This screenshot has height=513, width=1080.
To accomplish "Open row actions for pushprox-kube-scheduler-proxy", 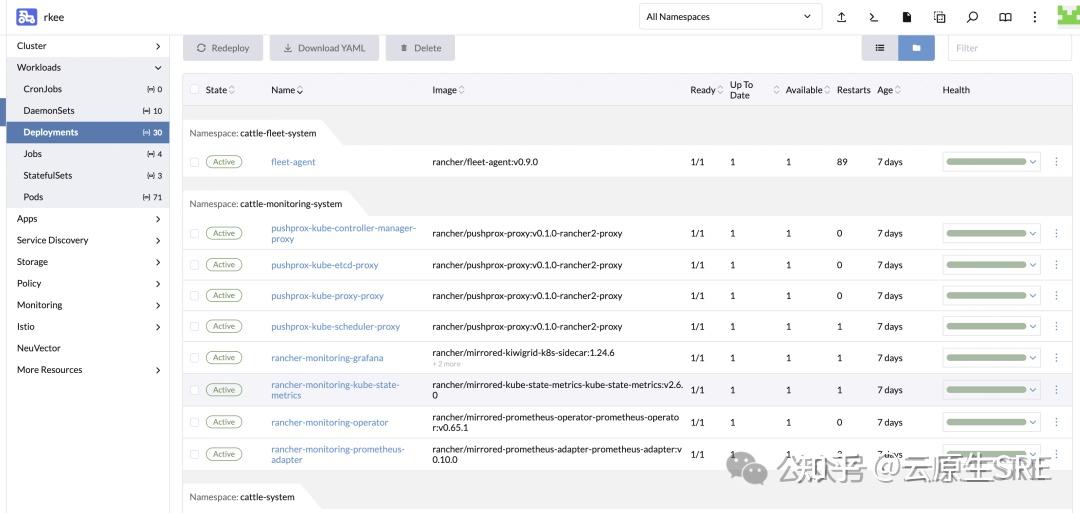I will (x=1057, y=326).
